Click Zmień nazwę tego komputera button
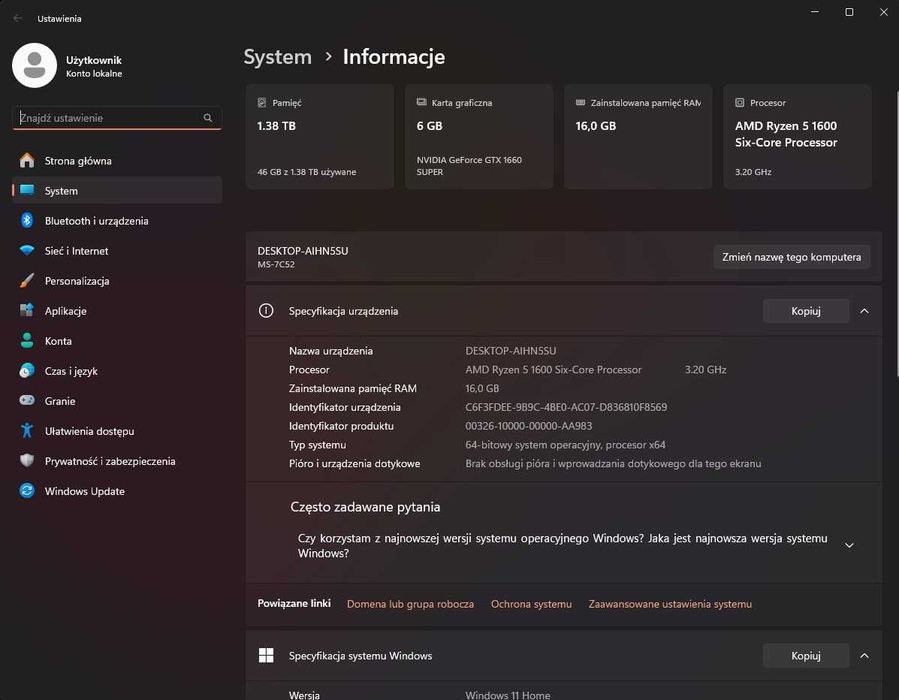 (x=791, y=257)
